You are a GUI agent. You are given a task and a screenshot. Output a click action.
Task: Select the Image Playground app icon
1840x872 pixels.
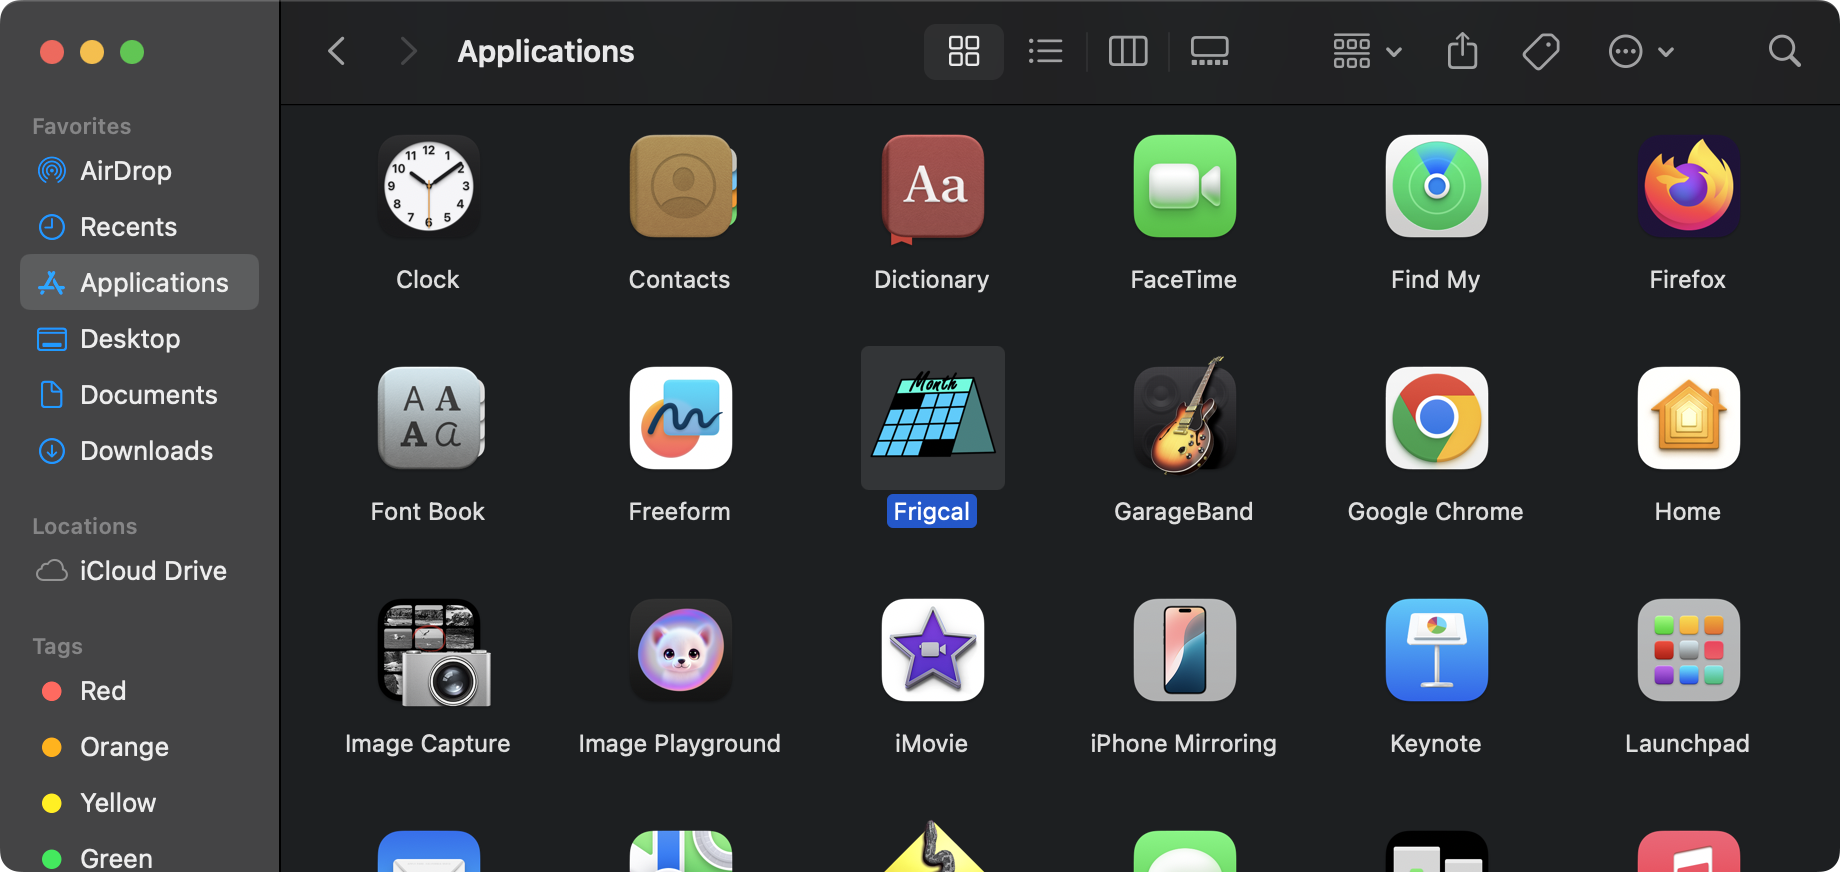[x=681, y=650]
